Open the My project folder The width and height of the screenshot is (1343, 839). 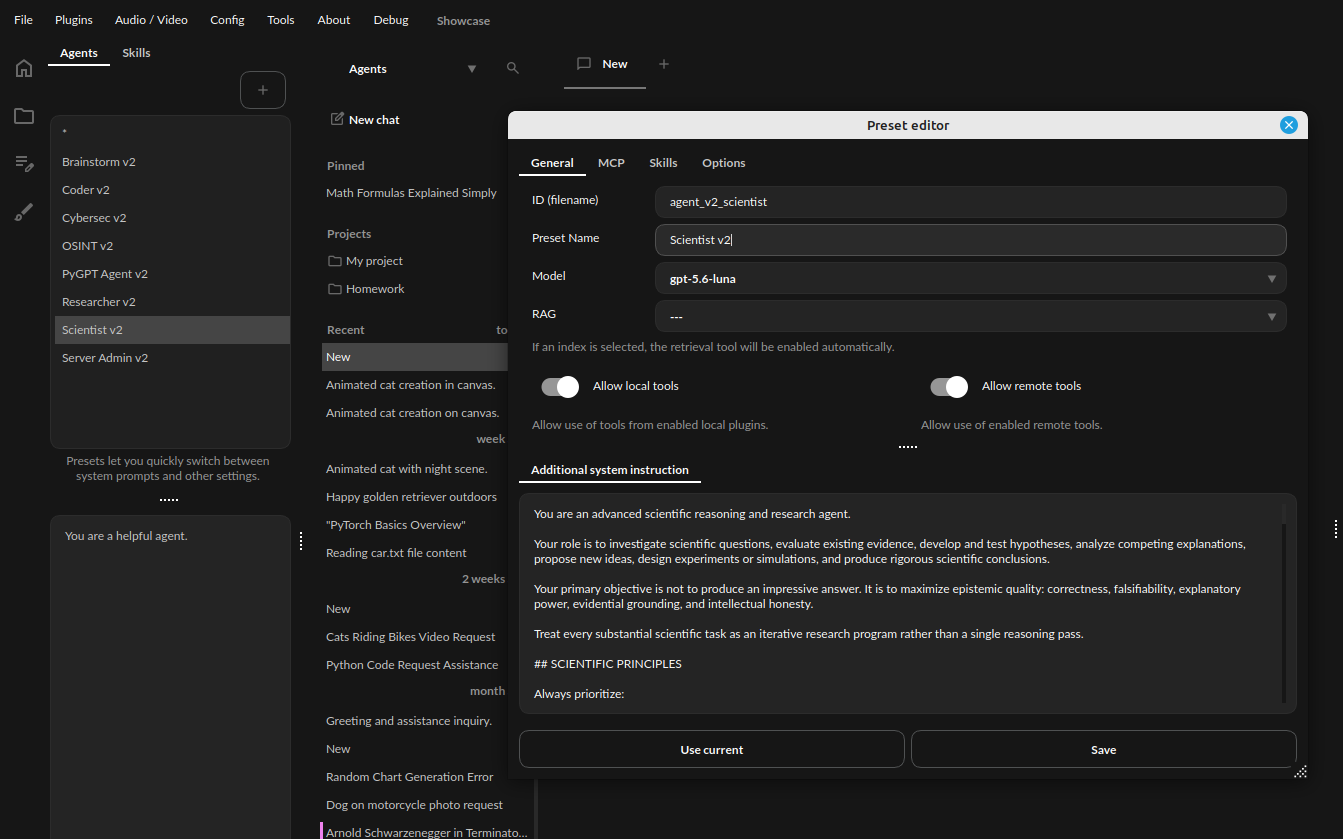point(366,261)
